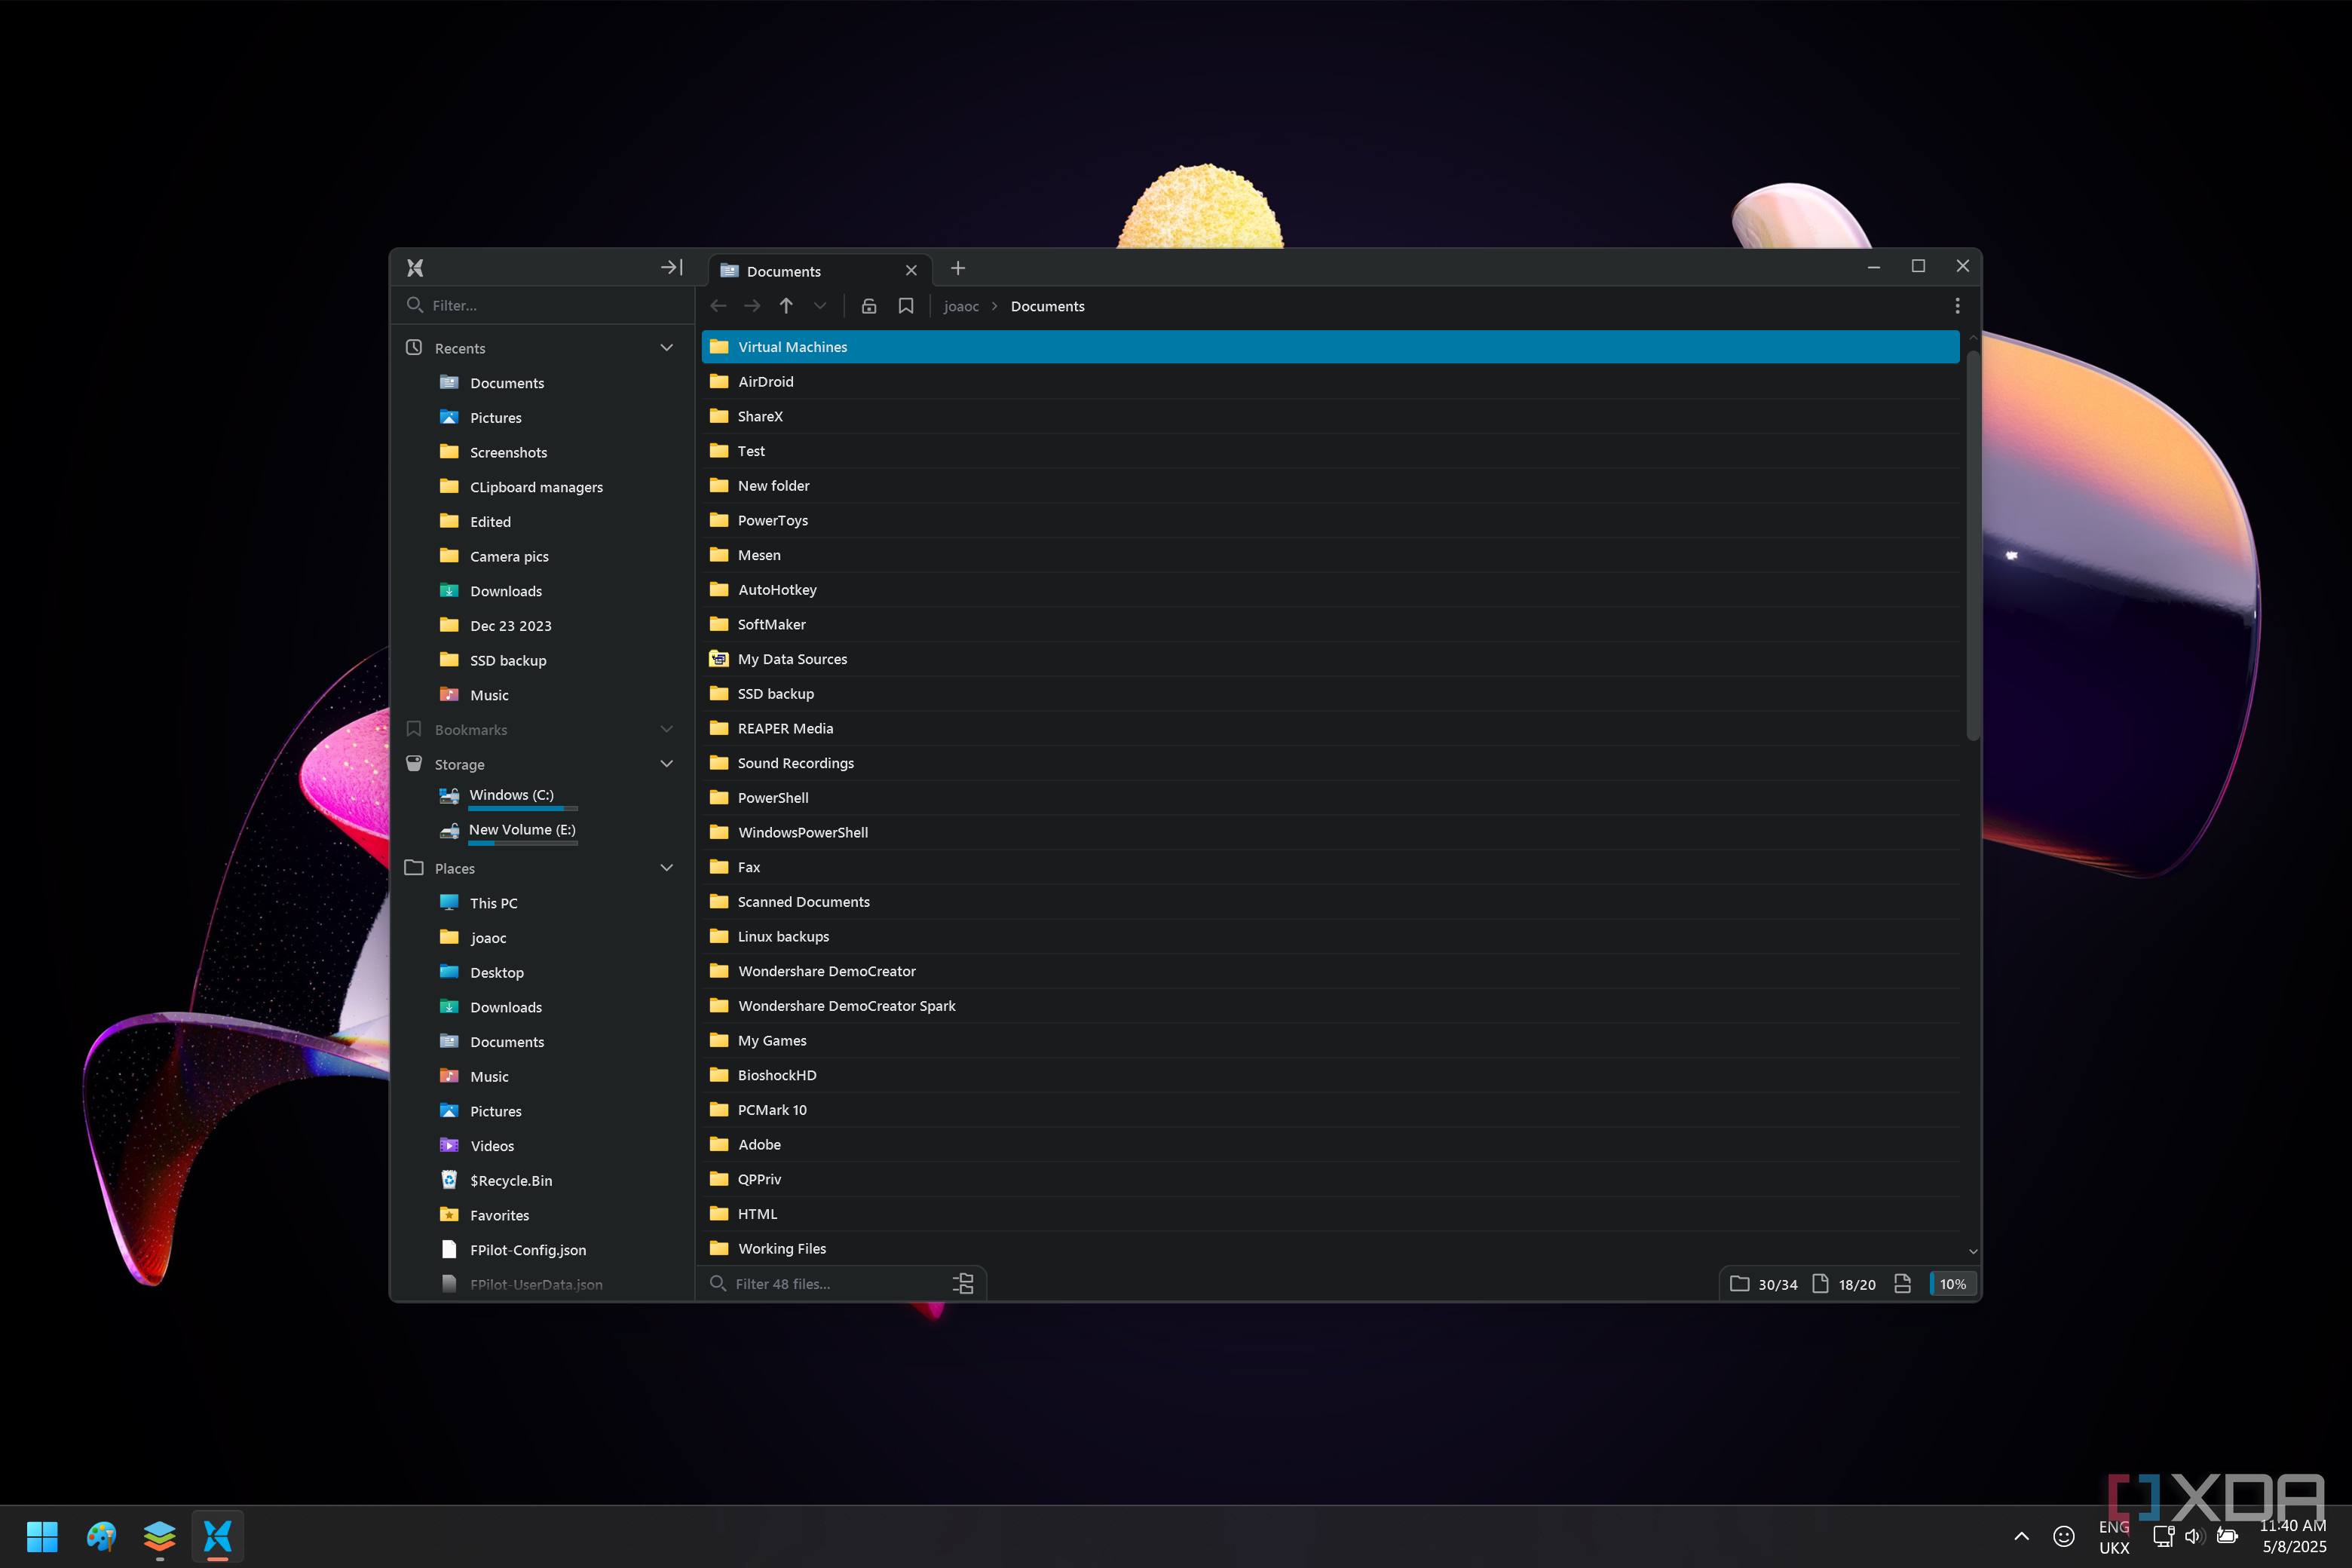This screenshot has height=1568, width=2352.
Task: Show hidden system tray icons
Action: 2021,1537
